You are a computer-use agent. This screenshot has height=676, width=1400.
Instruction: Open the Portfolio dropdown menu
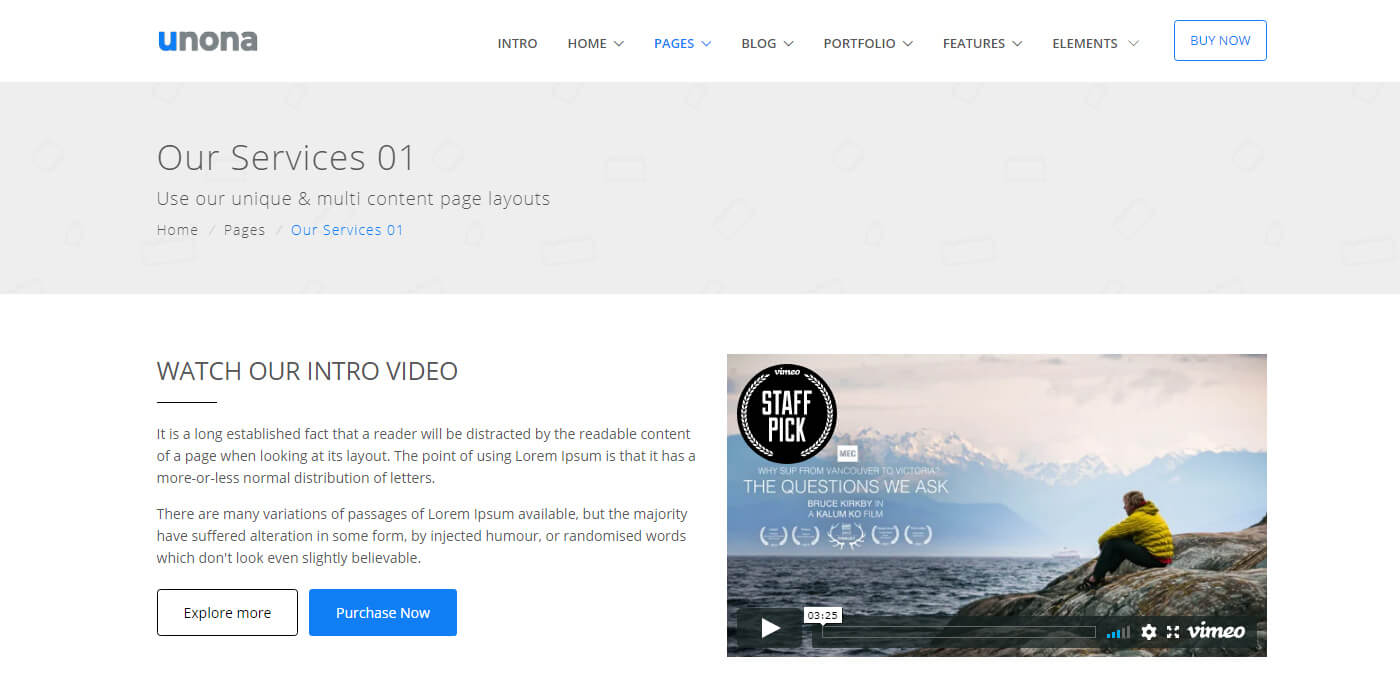click(867, 43)
